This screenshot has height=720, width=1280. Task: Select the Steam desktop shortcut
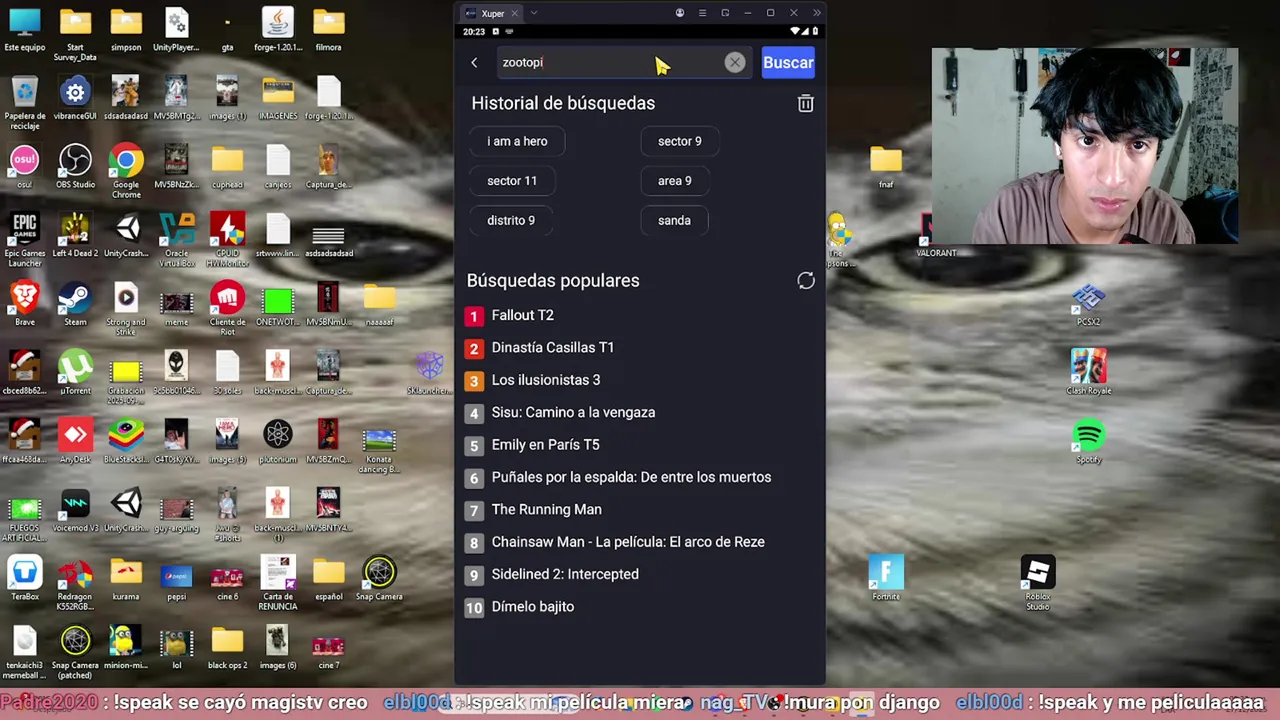click(x=76, y=304)
